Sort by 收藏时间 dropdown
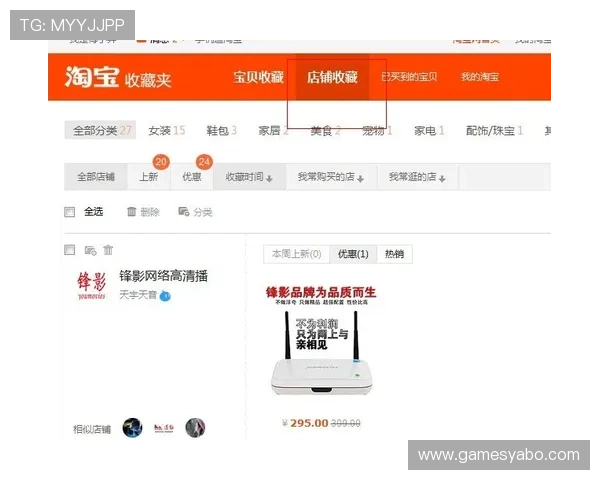 click(249, 177)
